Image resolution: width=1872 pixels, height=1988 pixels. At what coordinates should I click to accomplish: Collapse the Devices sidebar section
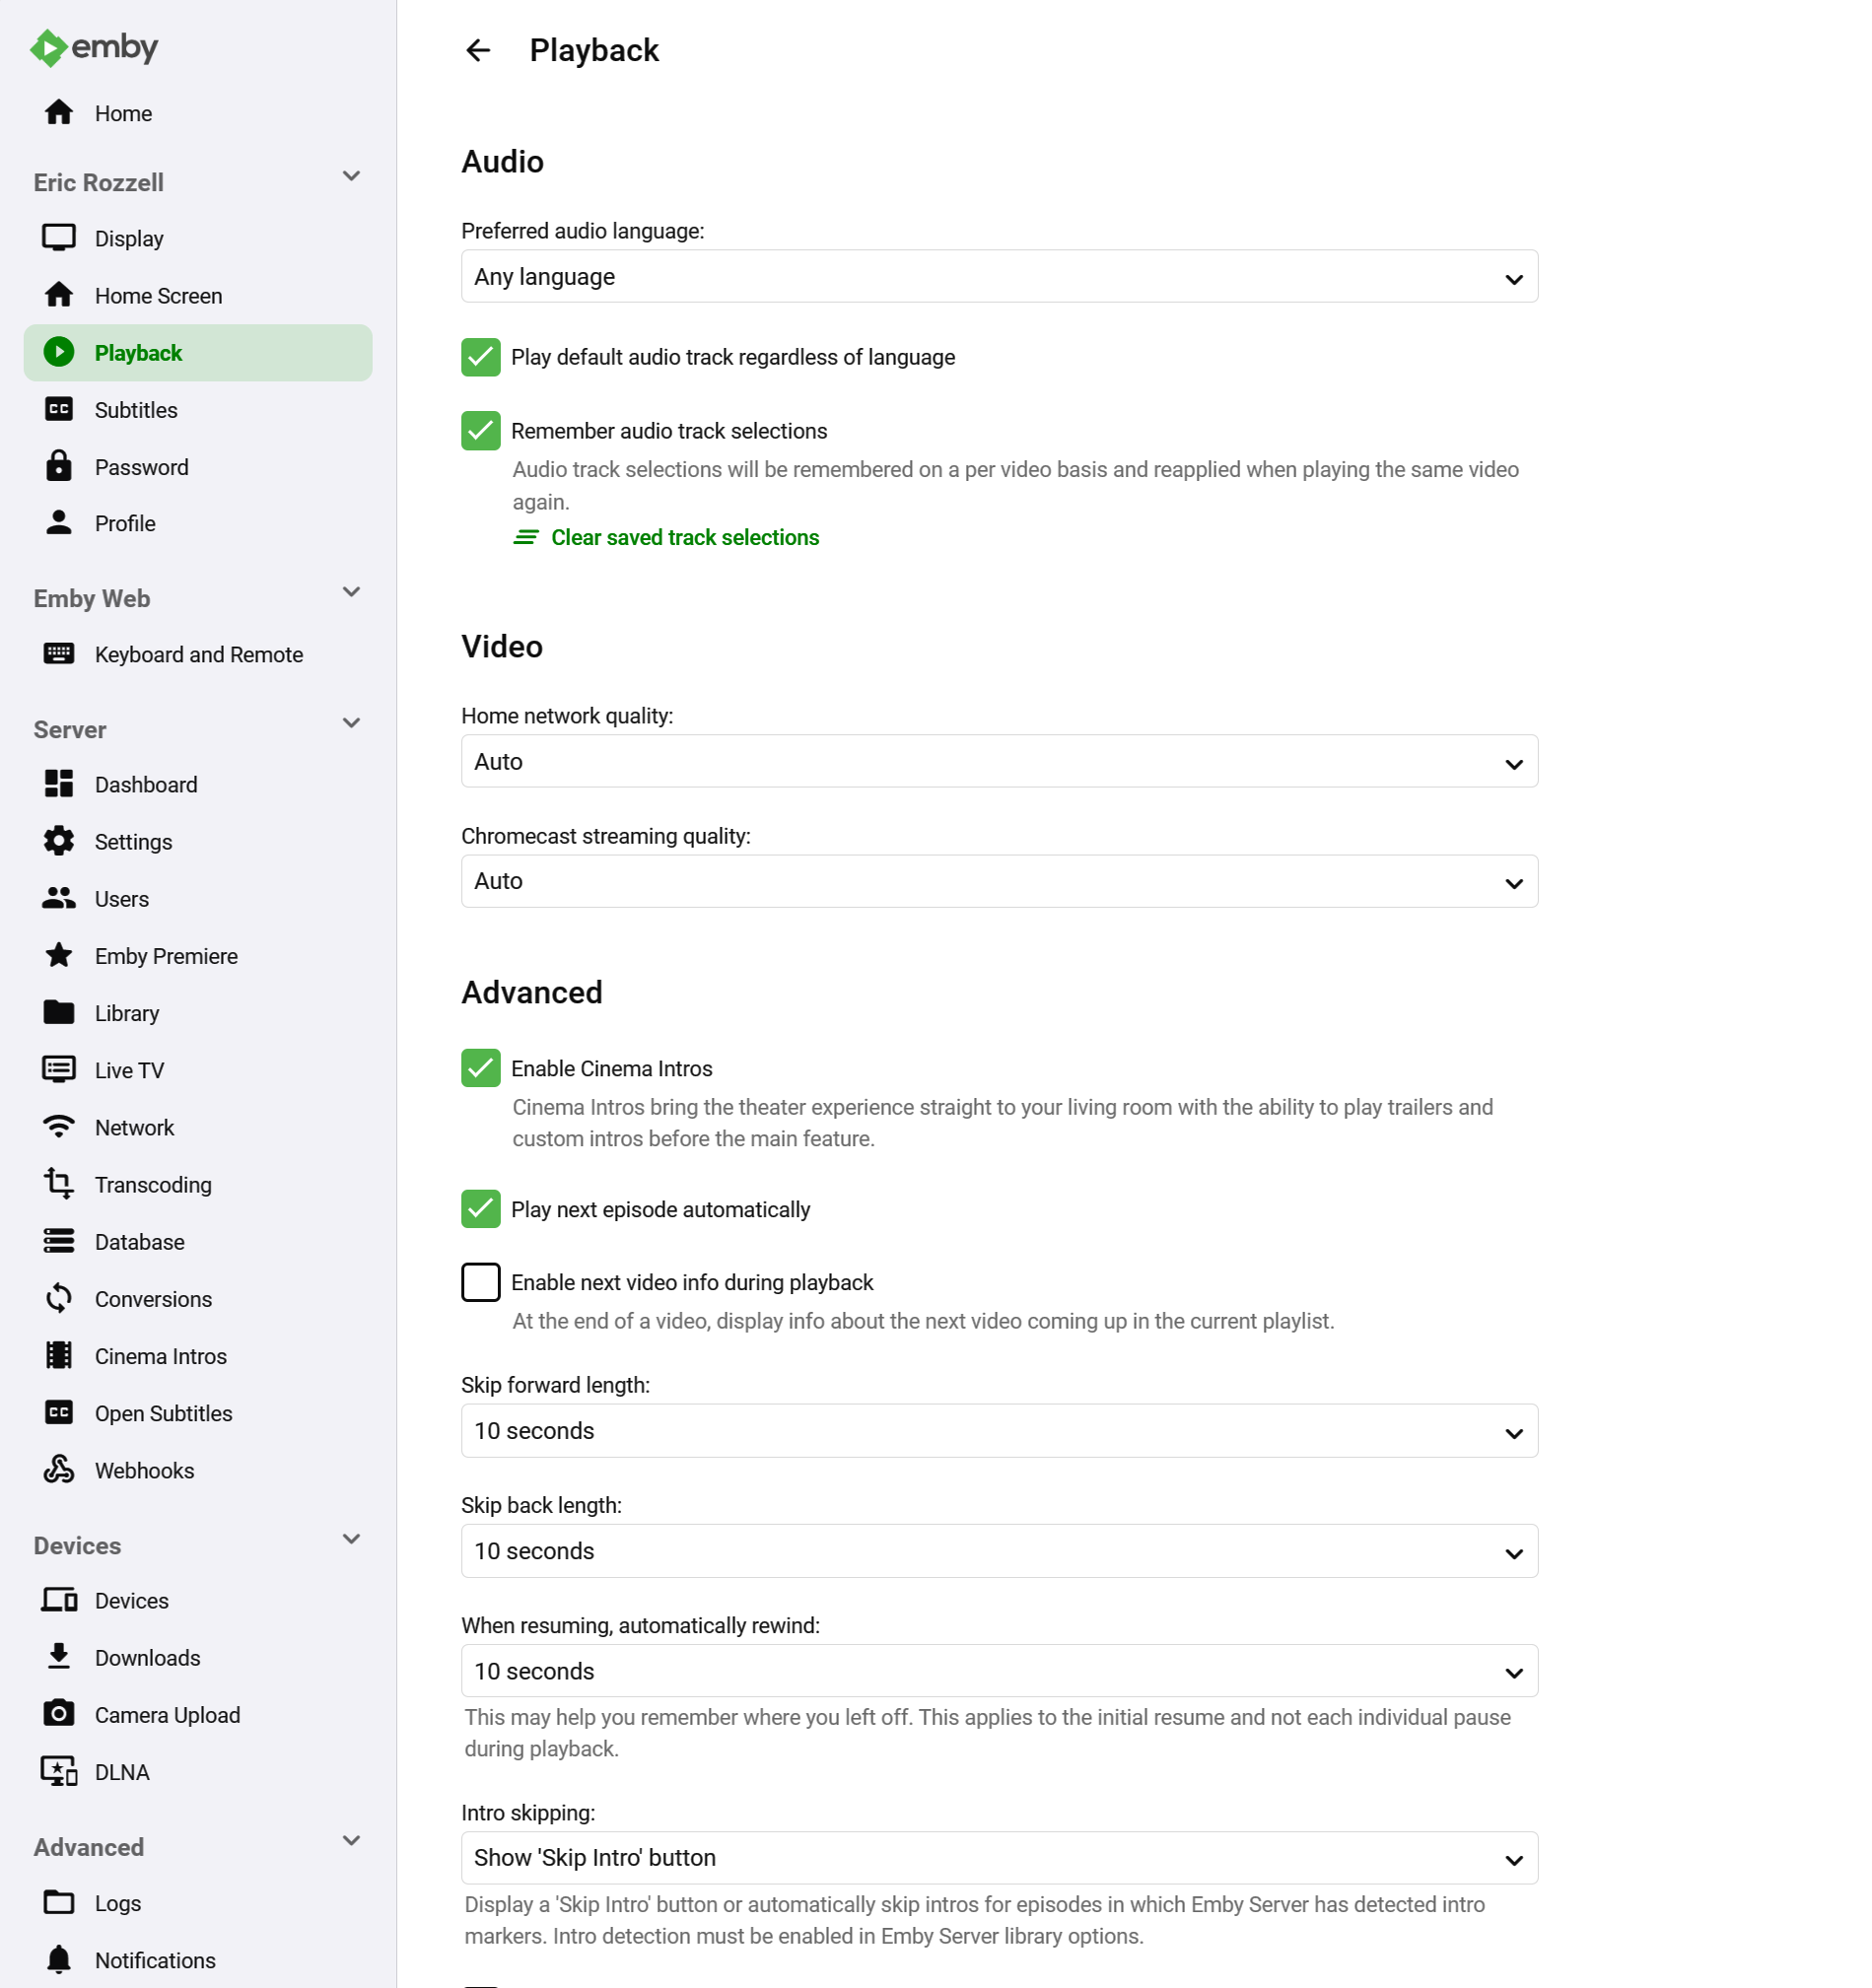click(x=351, y=1540)
